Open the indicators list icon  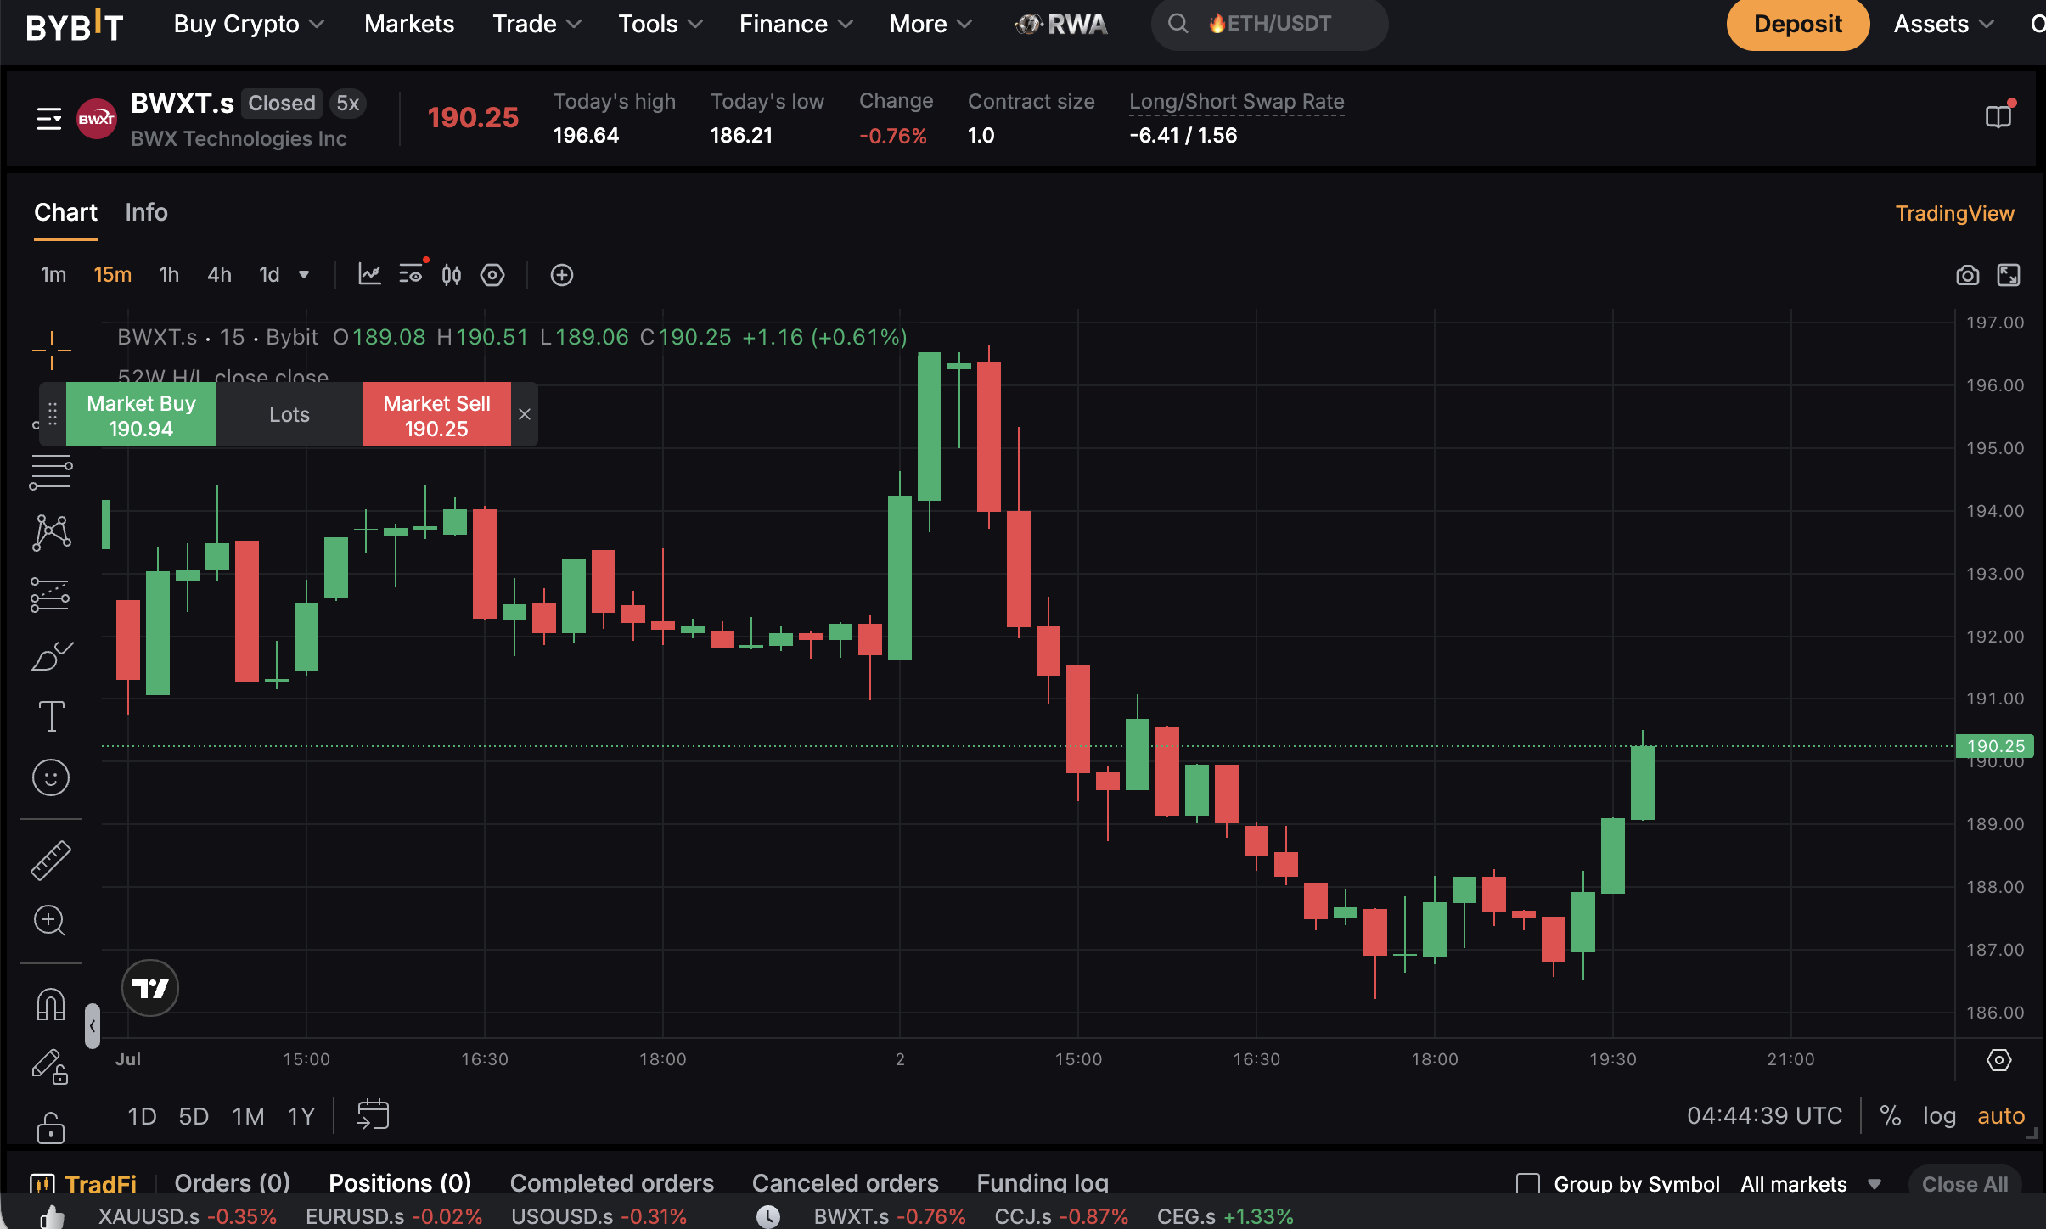tap(412, 274)
